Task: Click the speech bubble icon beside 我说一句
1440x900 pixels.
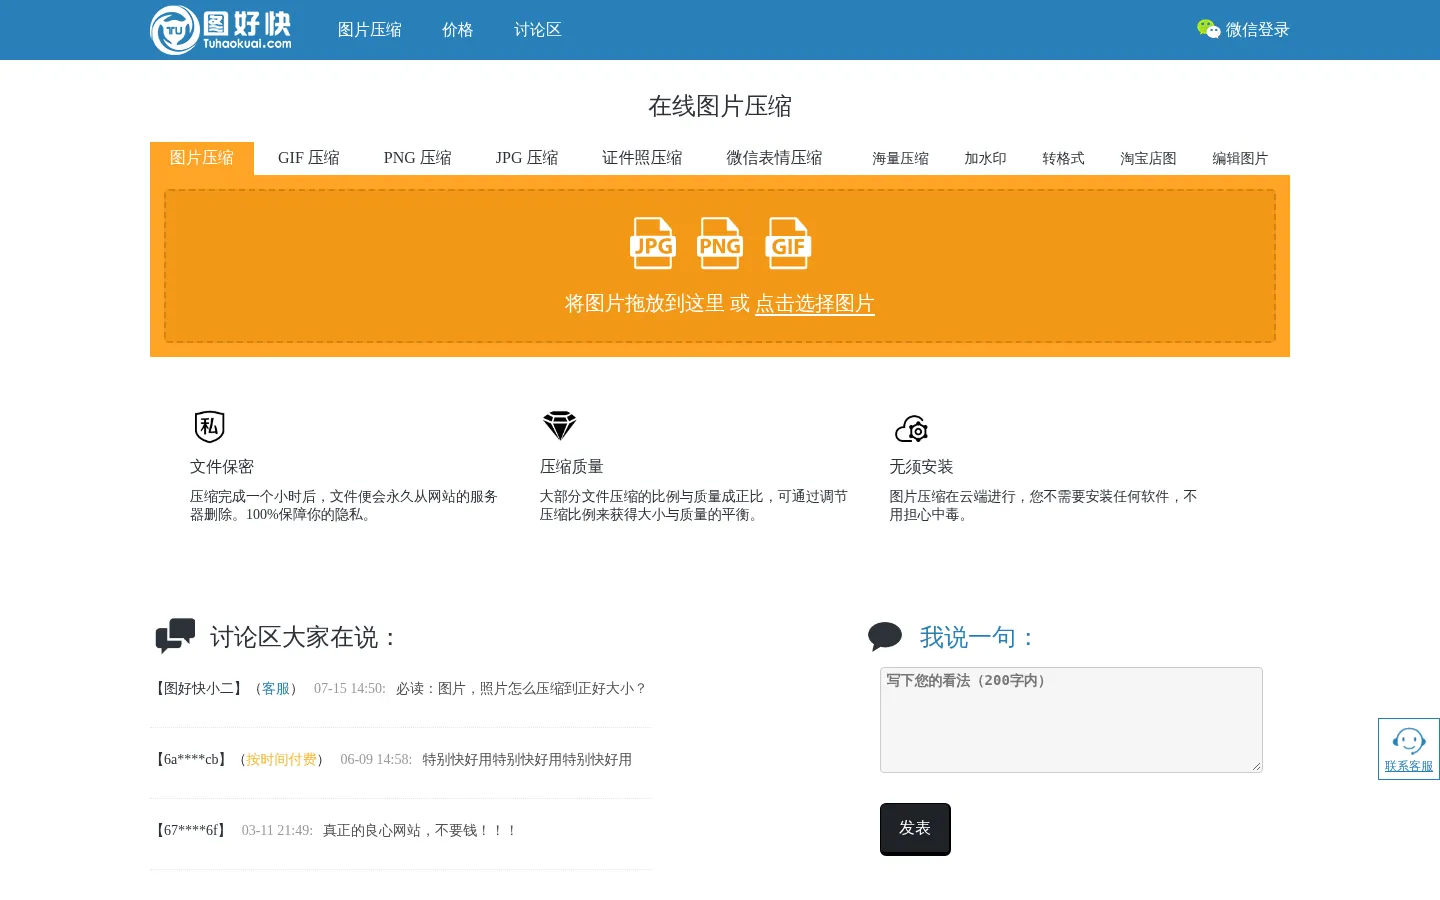Action: tap(885, 636)
